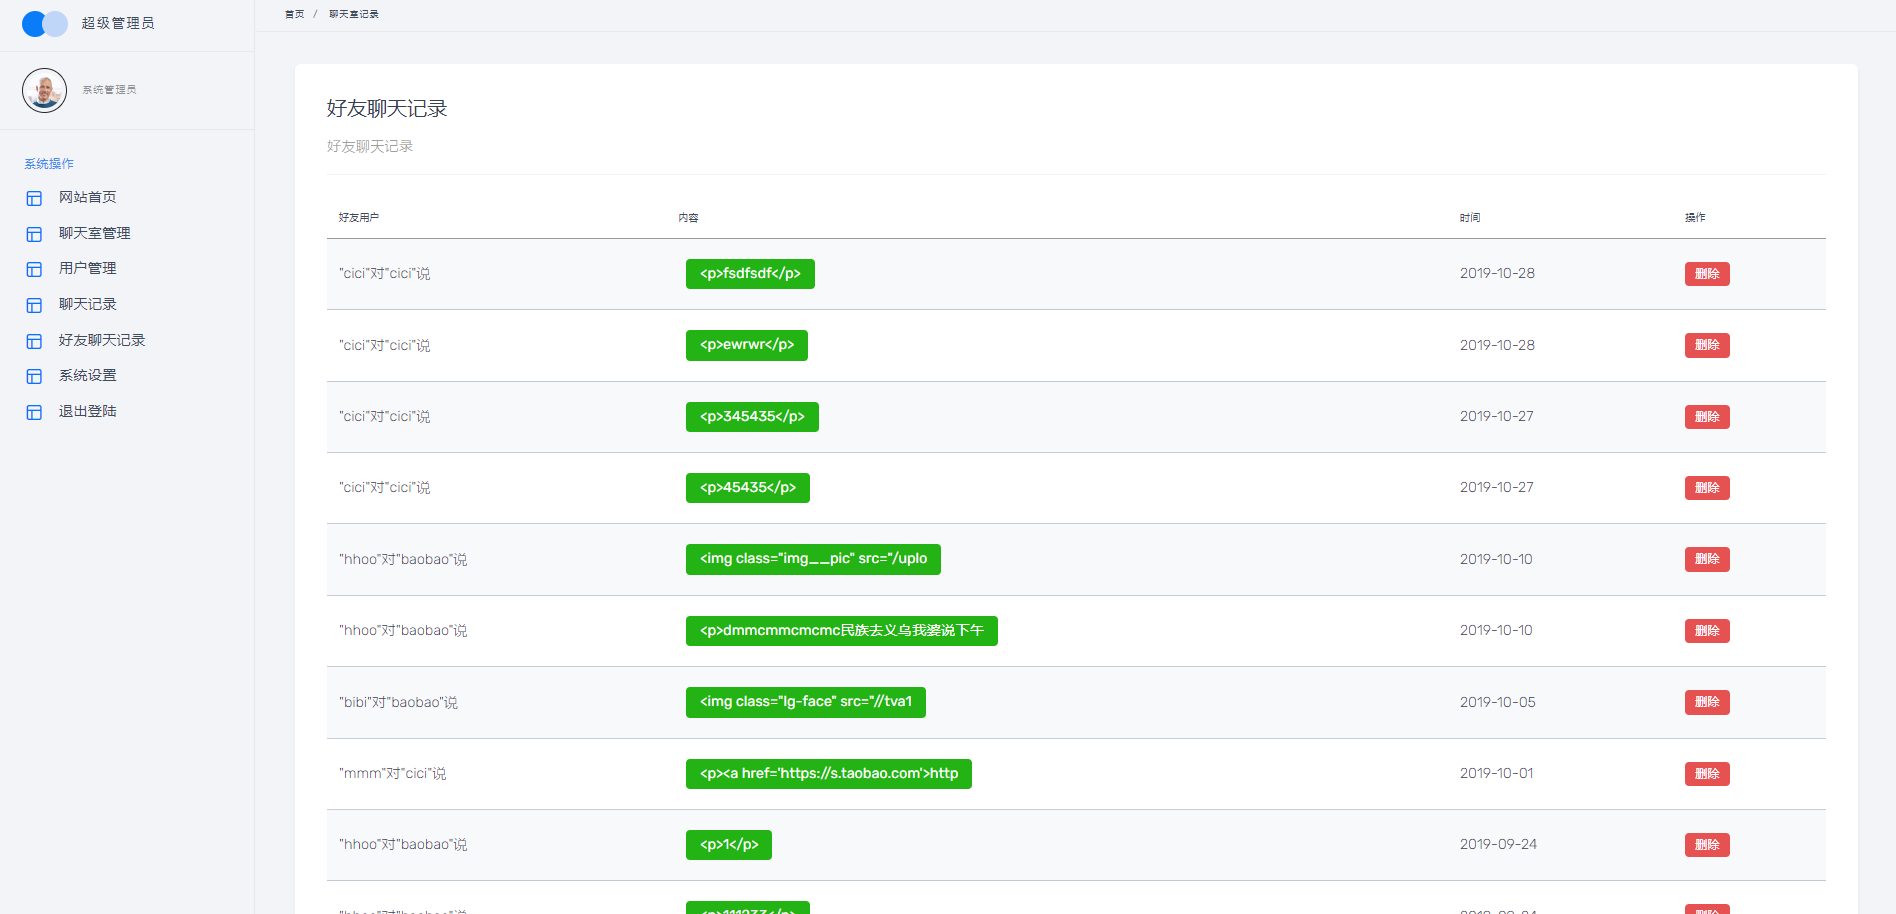Go to 首页 via the breadcrumb
1896x914 pixels.
[294, 14]
